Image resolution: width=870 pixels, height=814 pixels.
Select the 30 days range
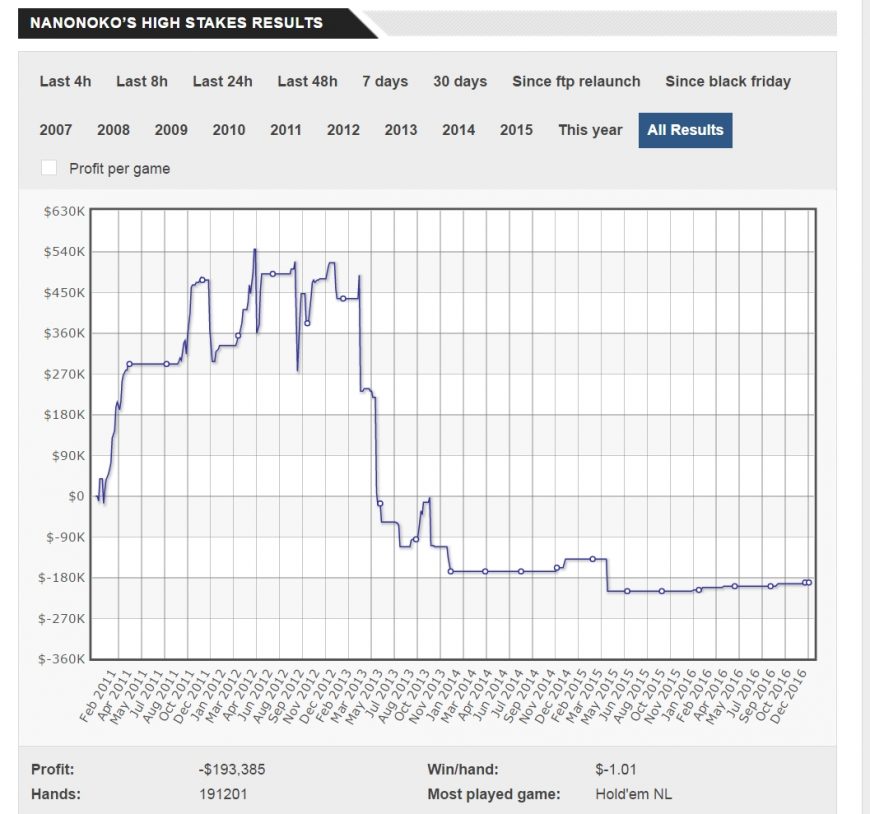[460, 81]
